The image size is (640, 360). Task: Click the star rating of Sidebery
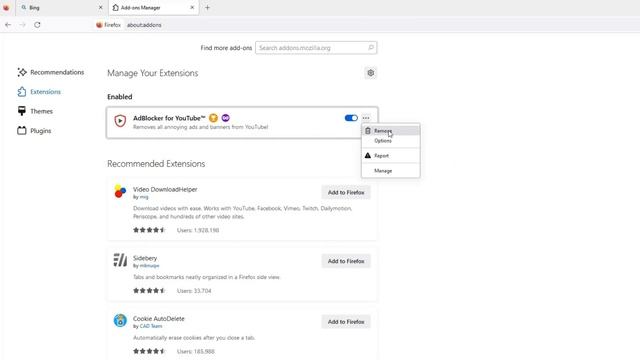149,291
